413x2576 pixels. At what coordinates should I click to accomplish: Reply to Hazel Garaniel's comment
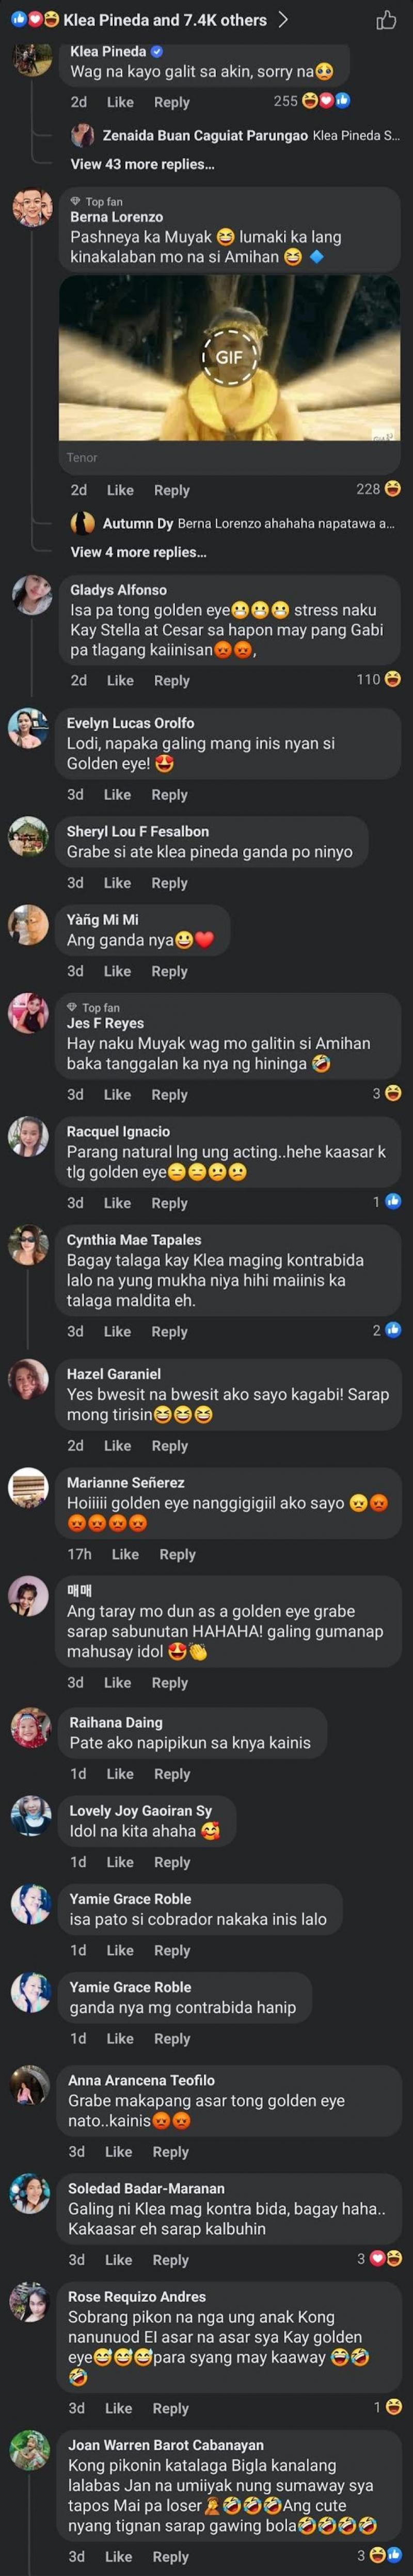point(169,1446)
